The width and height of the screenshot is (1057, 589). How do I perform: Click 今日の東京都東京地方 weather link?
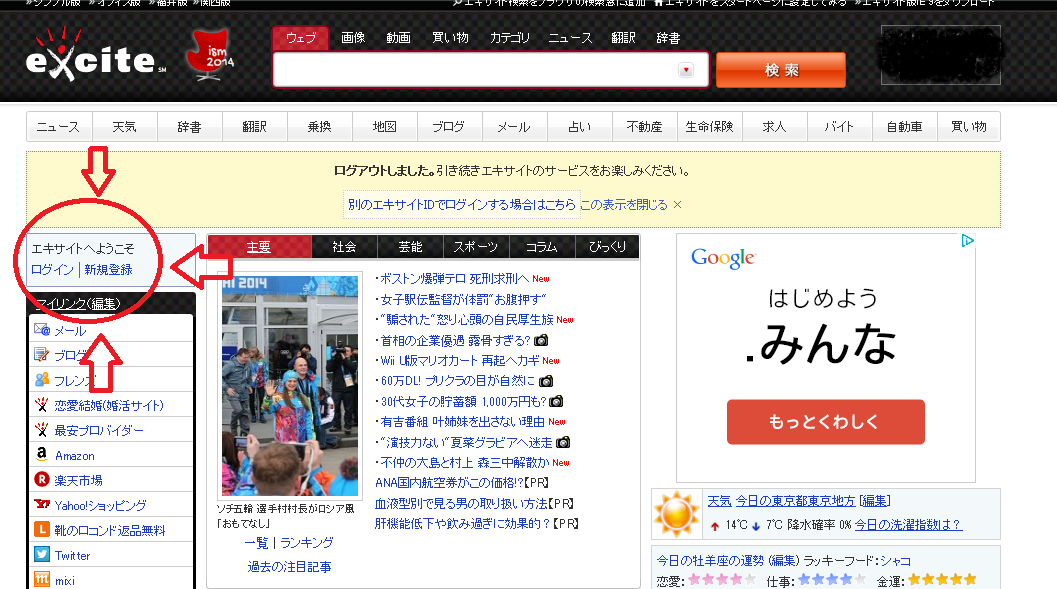(x=795, y=501)
